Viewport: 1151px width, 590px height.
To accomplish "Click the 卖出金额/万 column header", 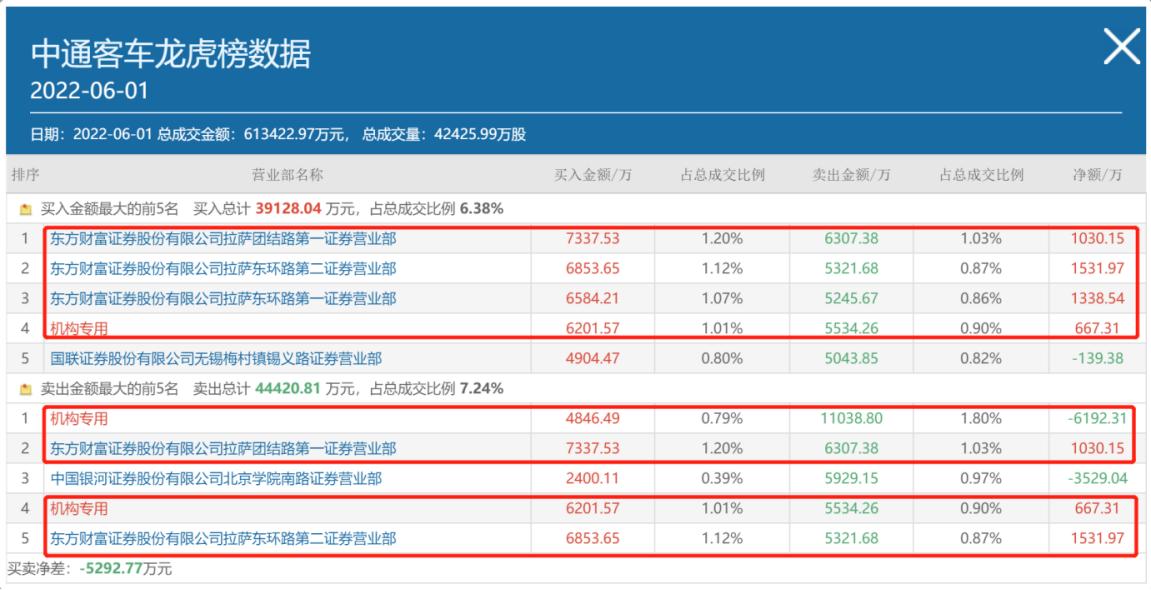I will 851,175.
